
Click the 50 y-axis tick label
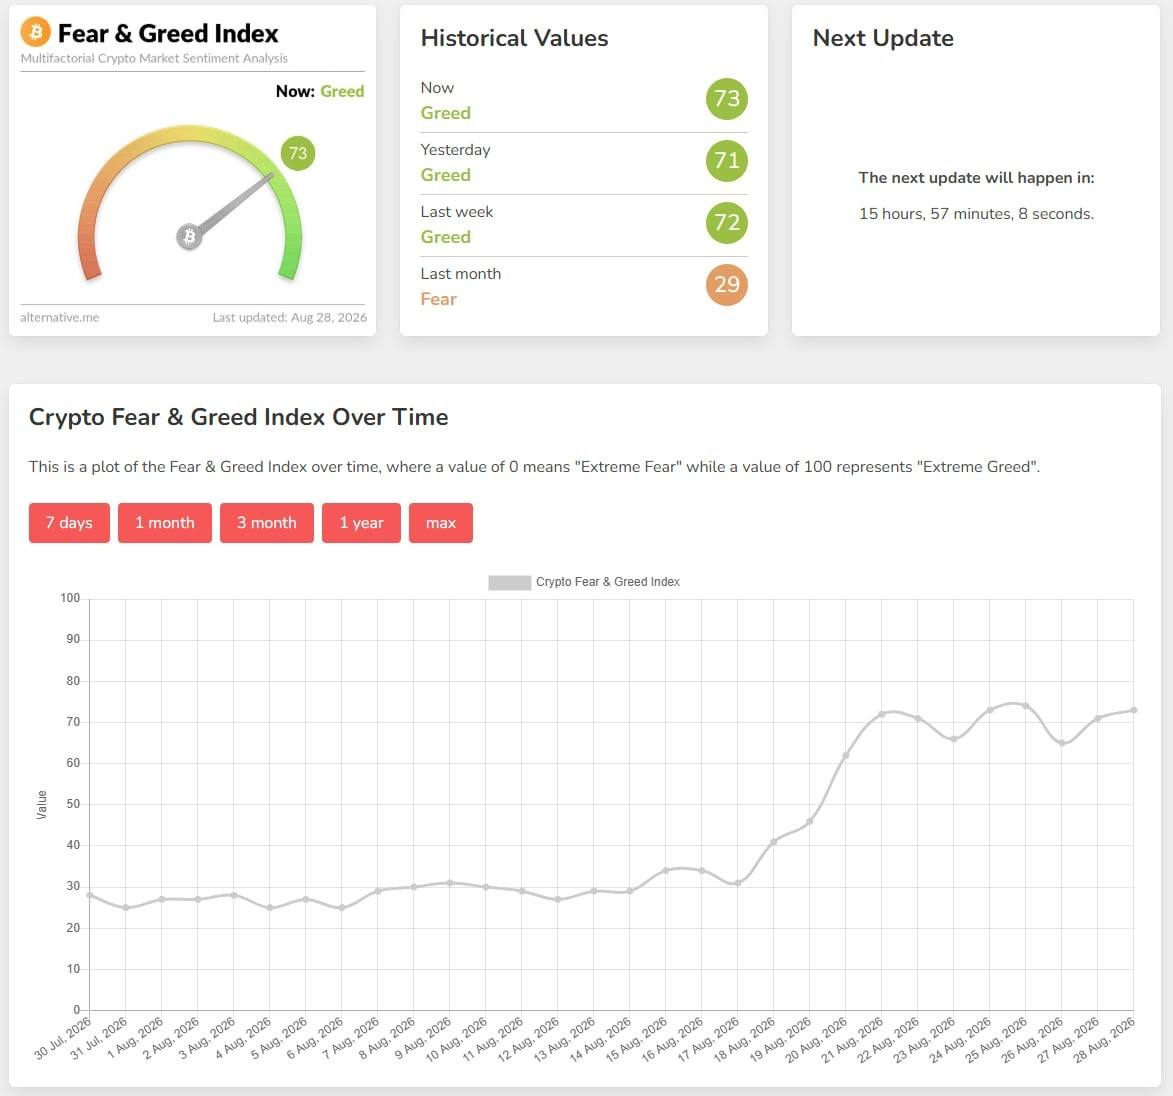coord(73,804)
